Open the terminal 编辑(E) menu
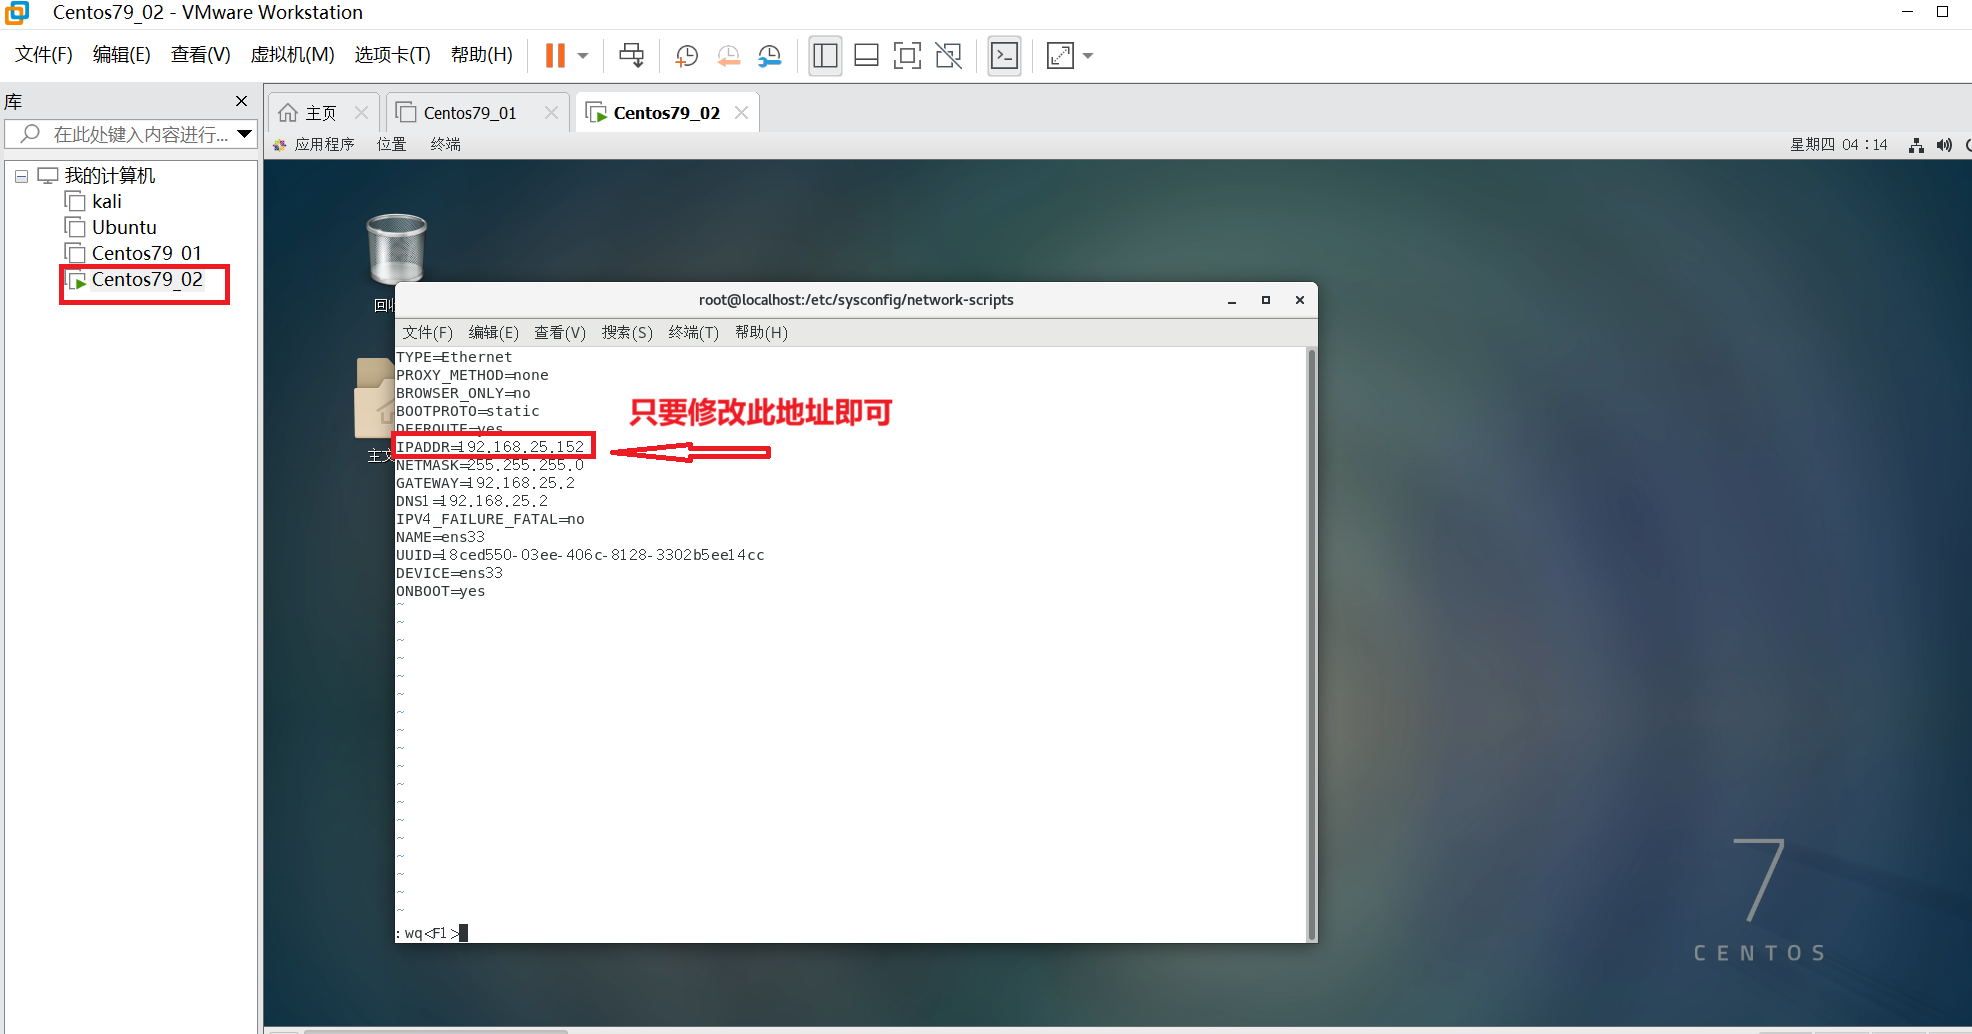This screenshot has width=1972, height=1034. click(493, 333)
